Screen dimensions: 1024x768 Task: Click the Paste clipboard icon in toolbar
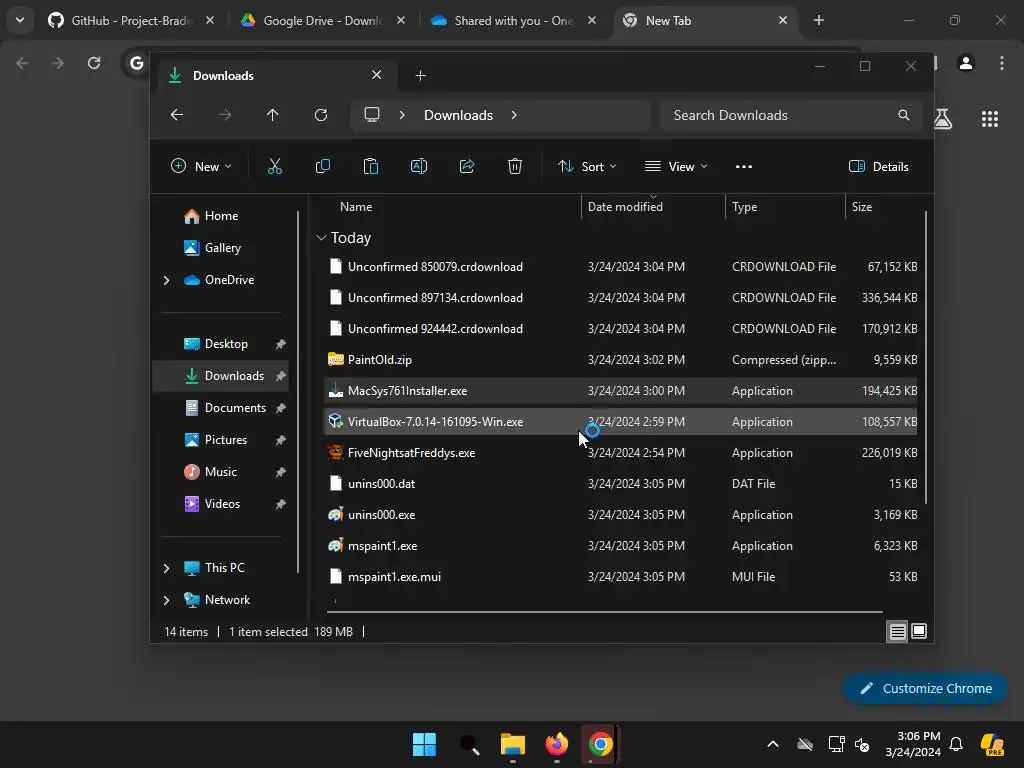coord(371,167)
